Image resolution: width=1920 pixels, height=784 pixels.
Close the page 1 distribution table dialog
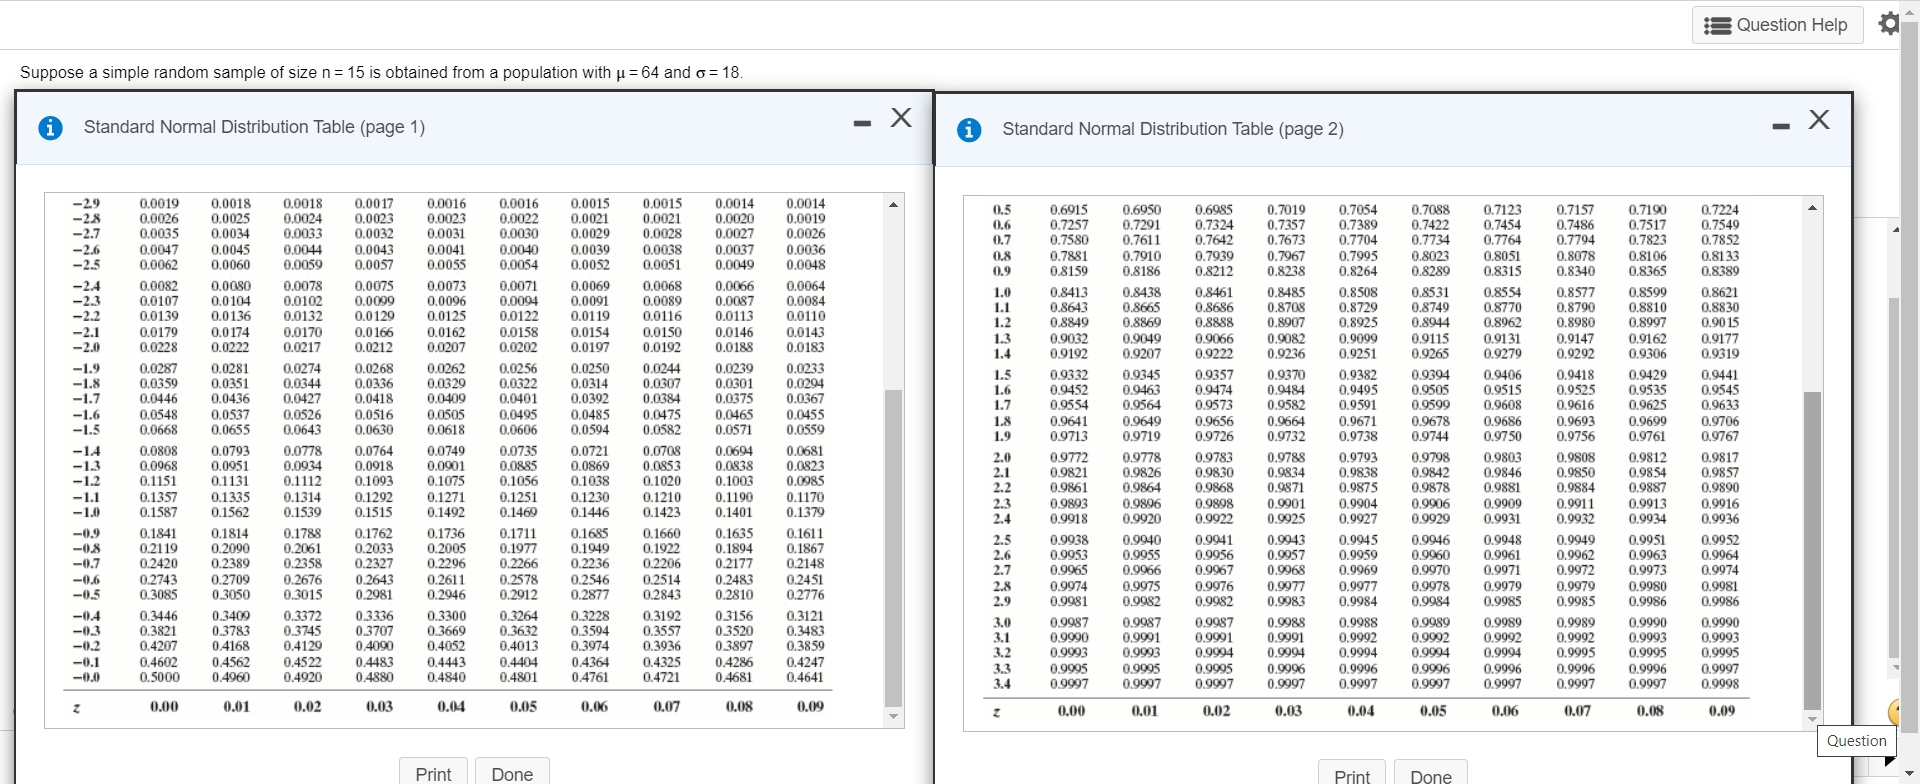coord(901,117)
